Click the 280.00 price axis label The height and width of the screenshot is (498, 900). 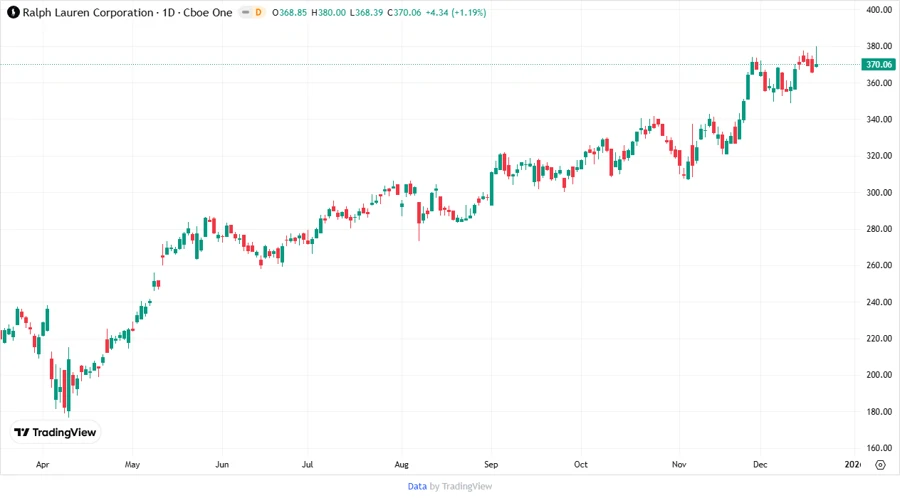tap(879, 228)
